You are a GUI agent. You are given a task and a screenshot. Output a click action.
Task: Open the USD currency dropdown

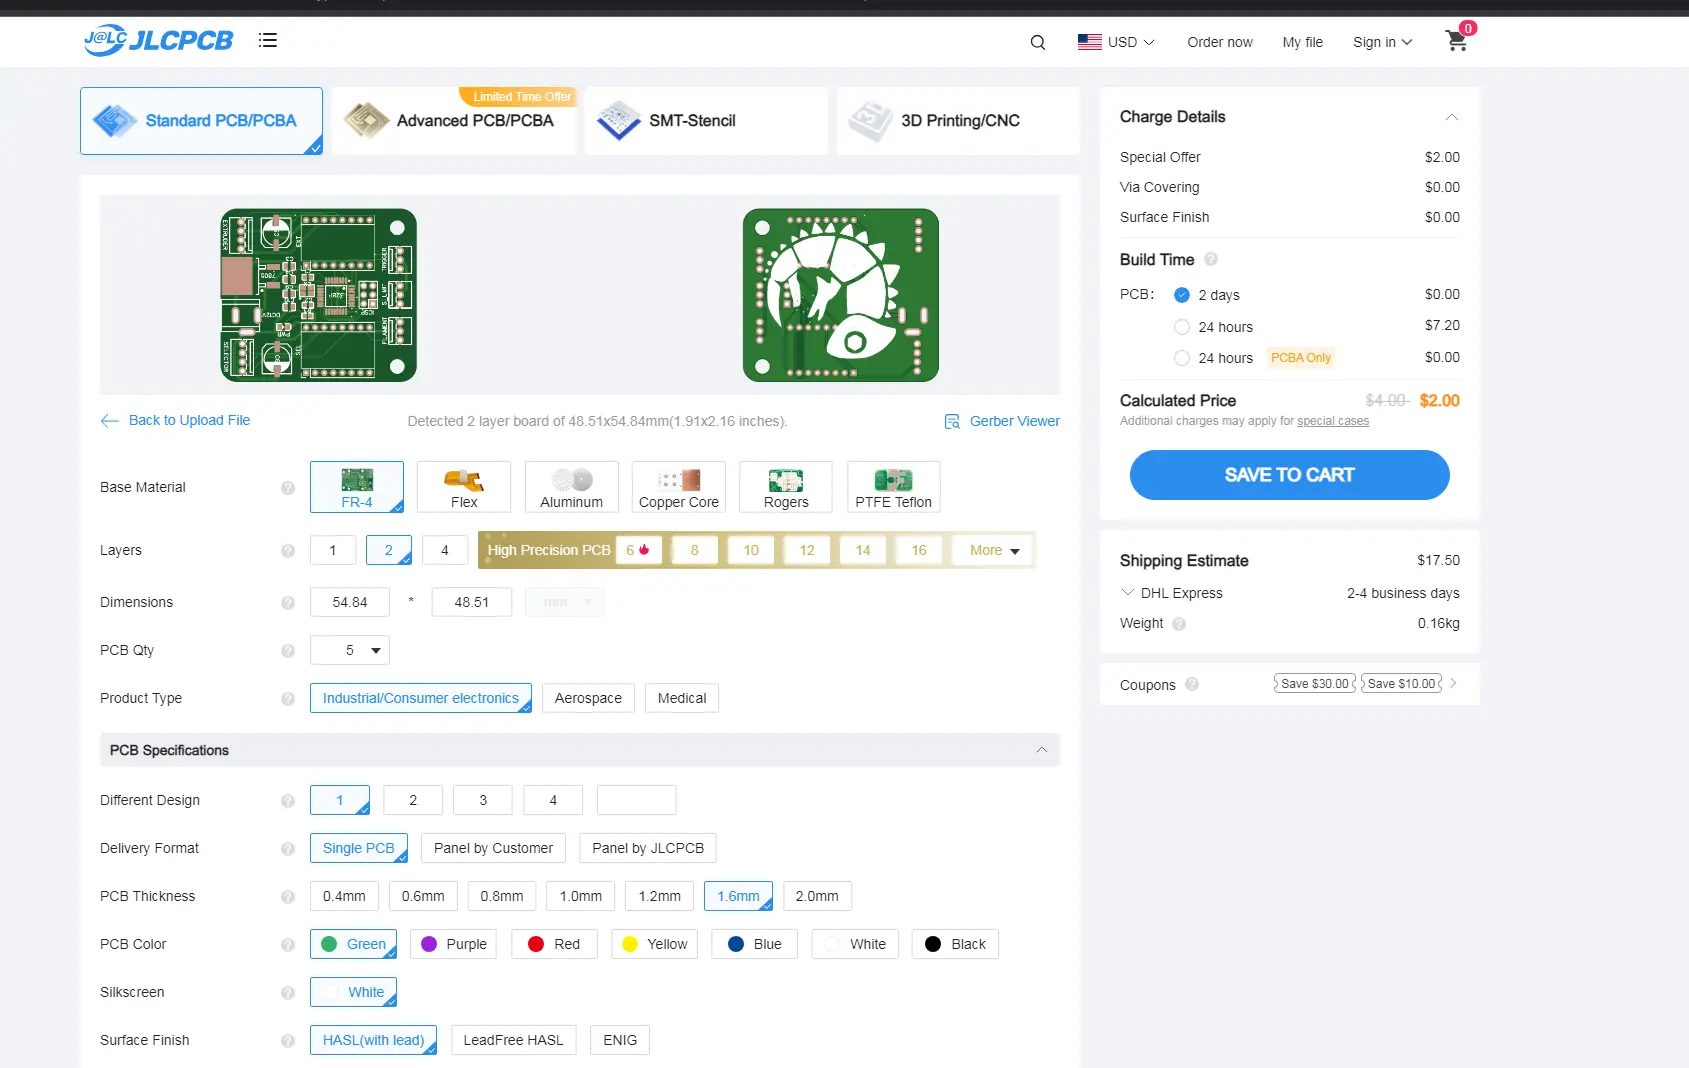[x=1116, y=42]
